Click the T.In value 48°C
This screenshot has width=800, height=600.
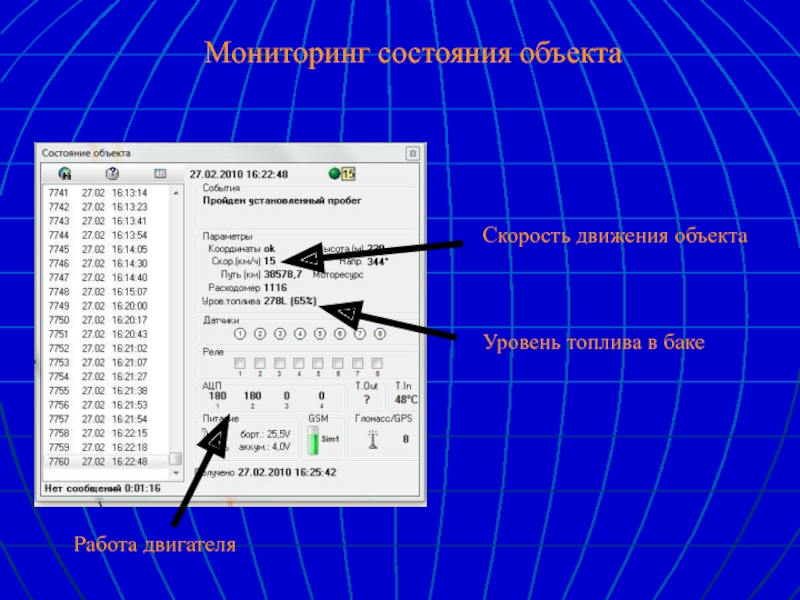(x=406, y=399)
